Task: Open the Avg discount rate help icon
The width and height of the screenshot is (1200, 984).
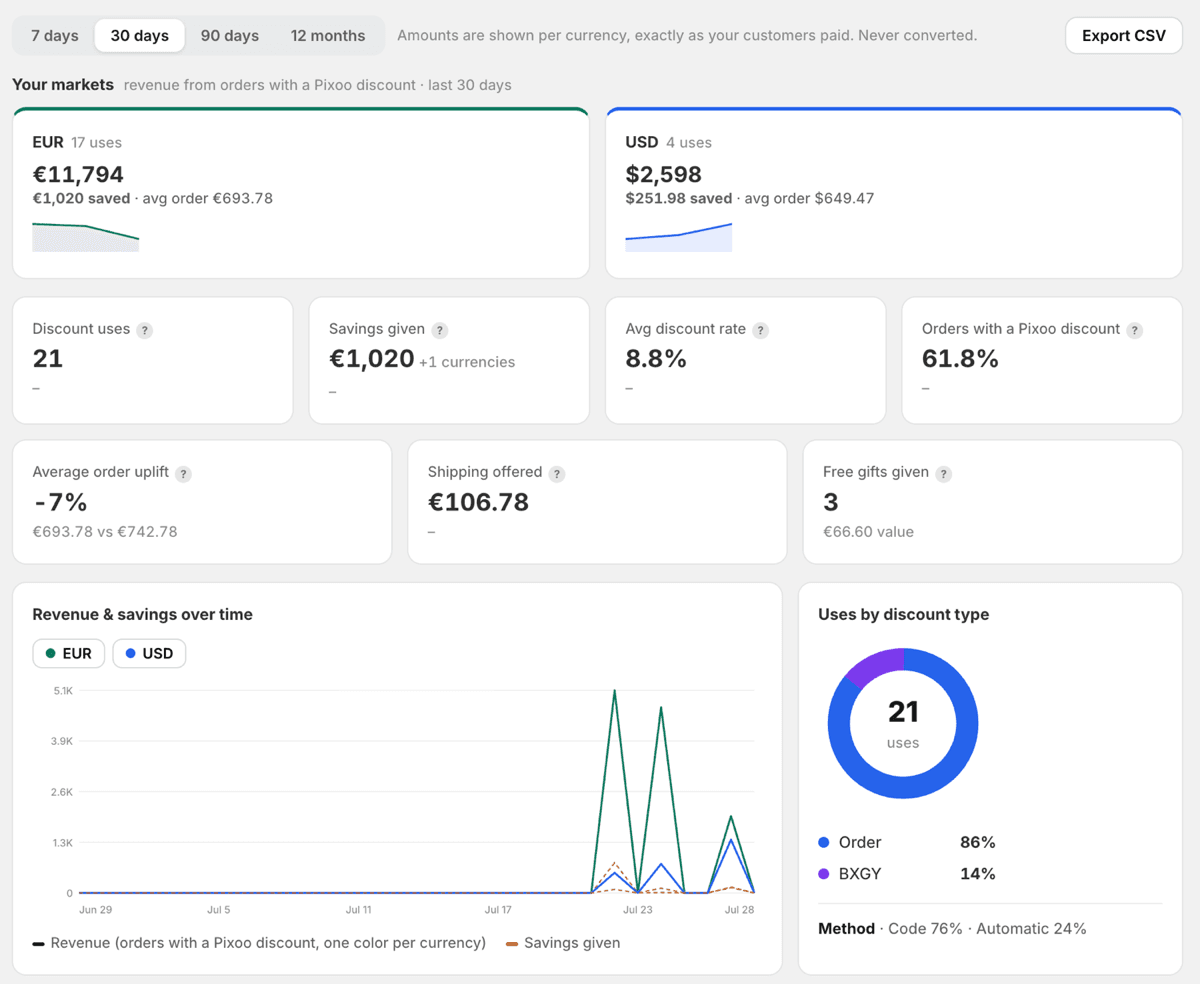Action: tap(761, 330)
